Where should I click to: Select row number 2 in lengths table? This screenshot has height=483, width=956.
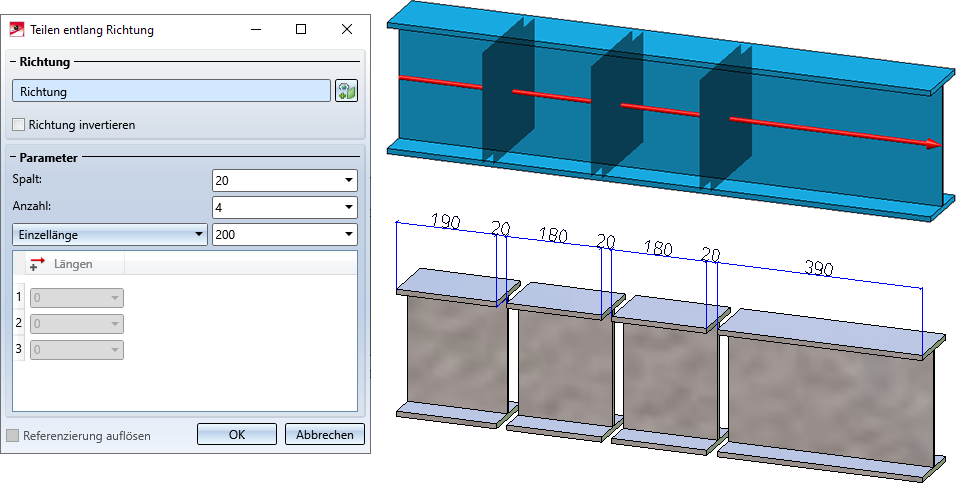pos(19,324)
